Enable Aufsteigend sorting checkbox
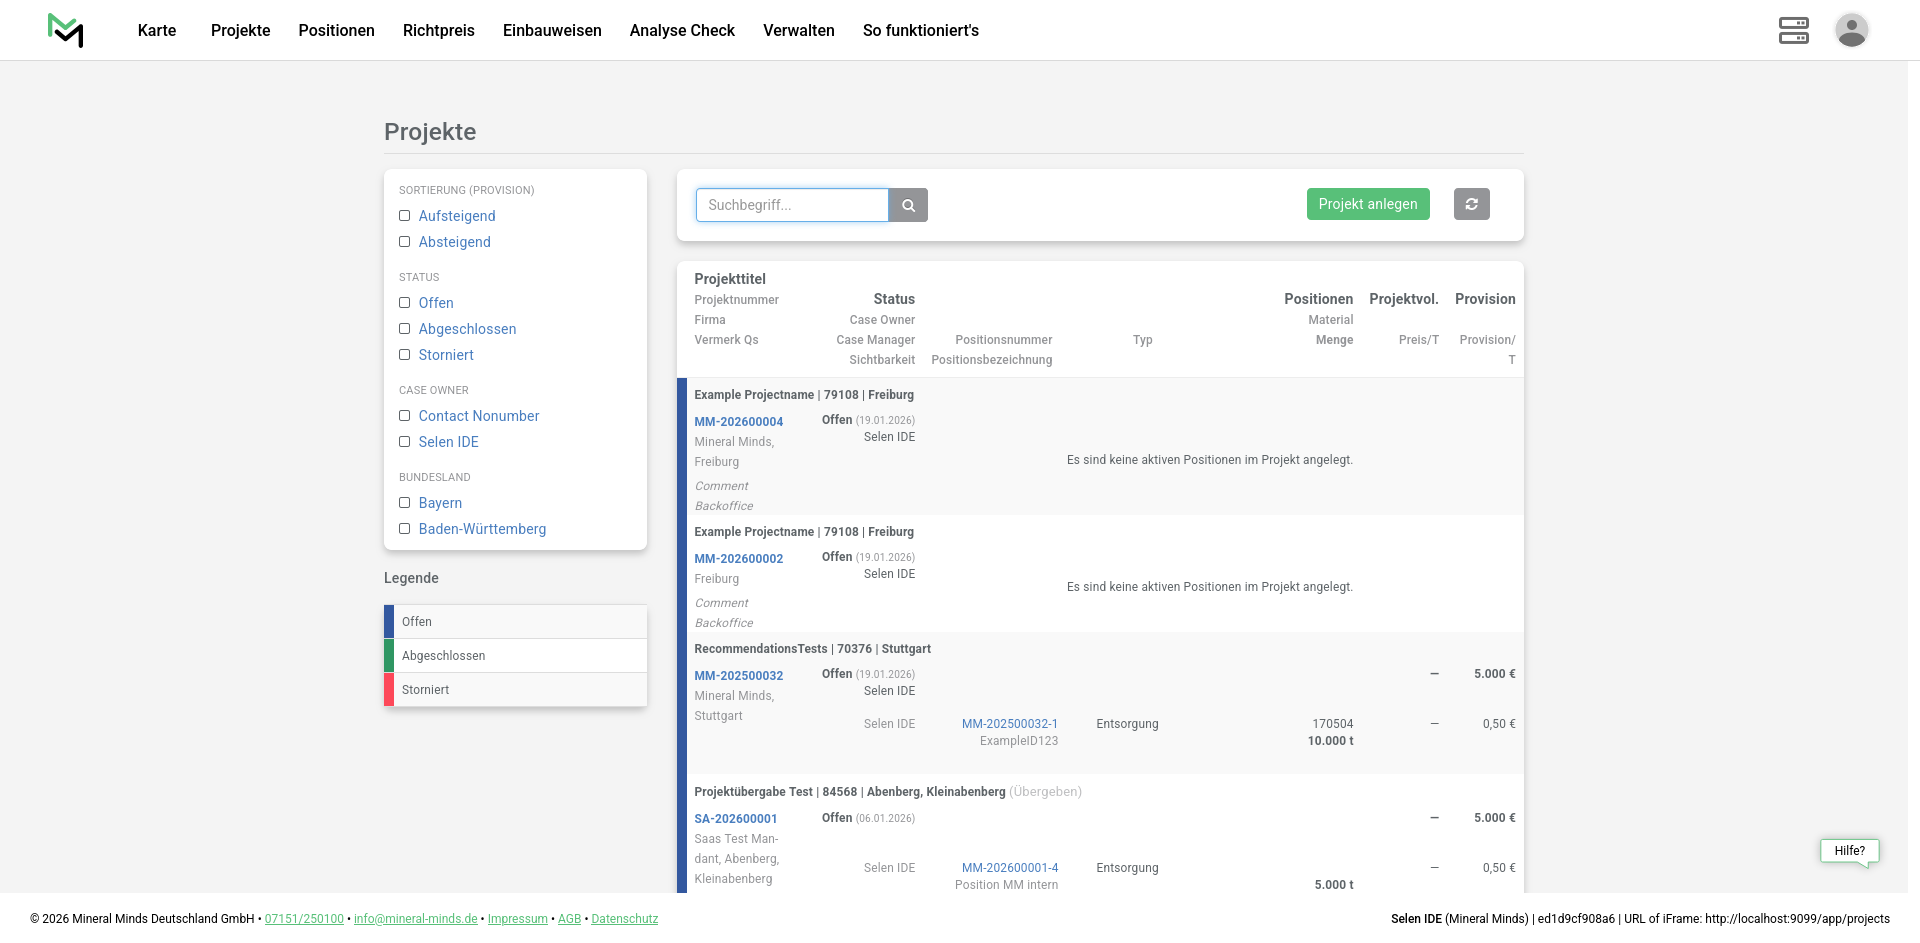Image resolution: width=1920 pixels, height=943 pixels. [x=405, y=216]
